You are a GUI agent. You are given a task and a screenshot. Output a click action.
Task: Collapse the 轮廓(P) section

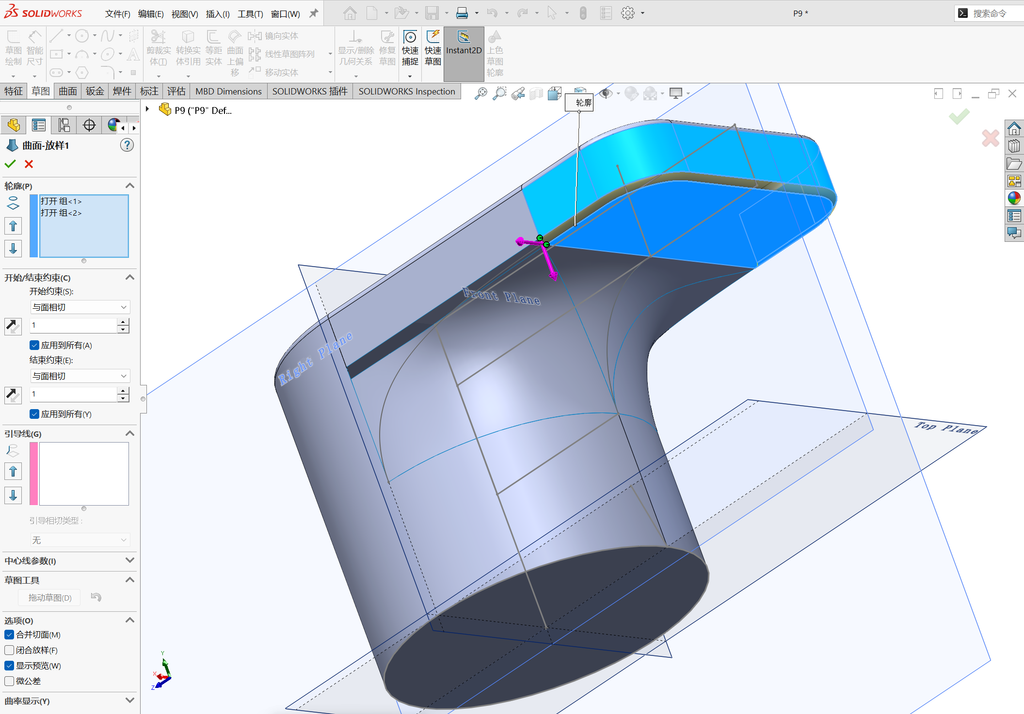pyautogui.click(x=129, y=186)
